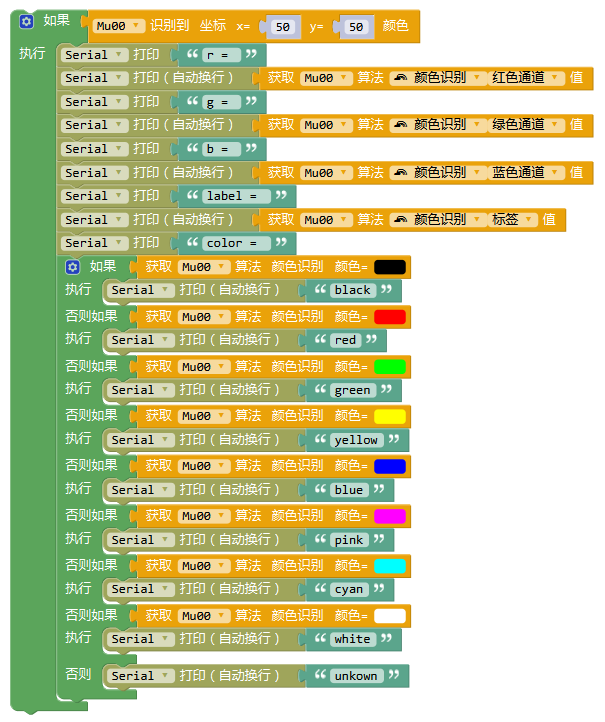Click the 'r =' text field
Image resolution: width=605 pixels, height=722 pixels.
pyautogui.click(x=221, y=55)
